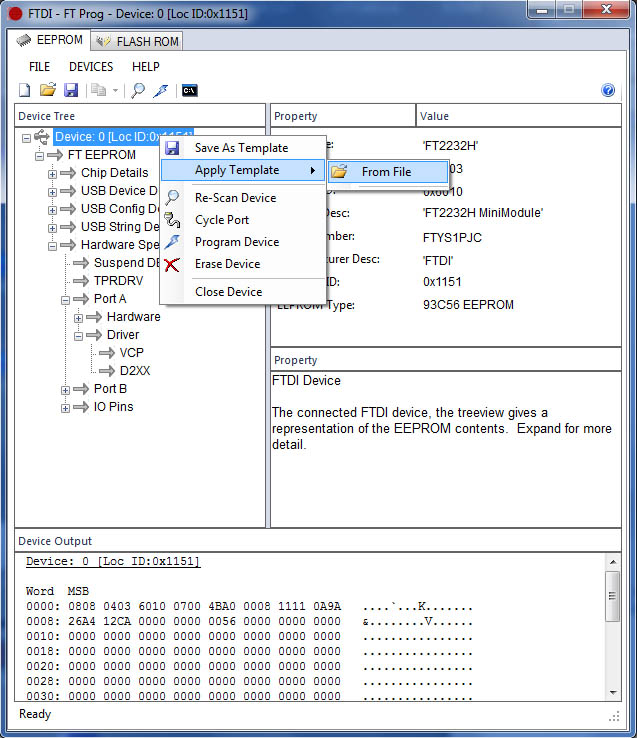The height and width of the screenshot is (738, 637).
Task: Choose Save As Template from context menu
Action: [x=243, y=148]
